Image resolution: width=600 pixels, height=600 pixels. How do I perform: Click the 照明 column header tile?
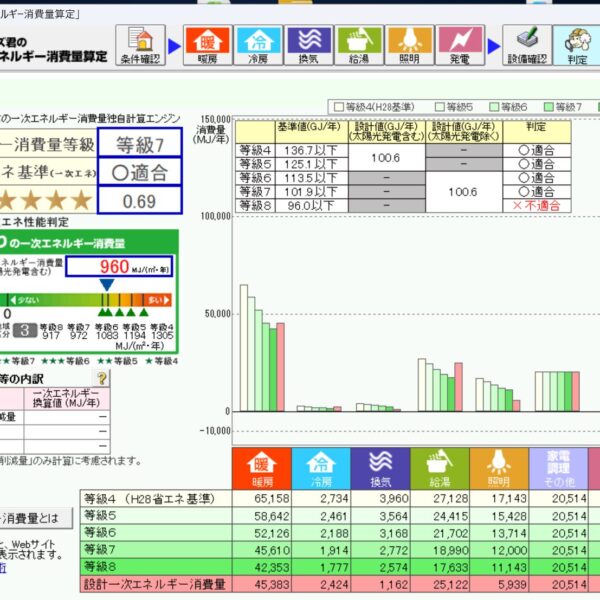pos(499,468)
